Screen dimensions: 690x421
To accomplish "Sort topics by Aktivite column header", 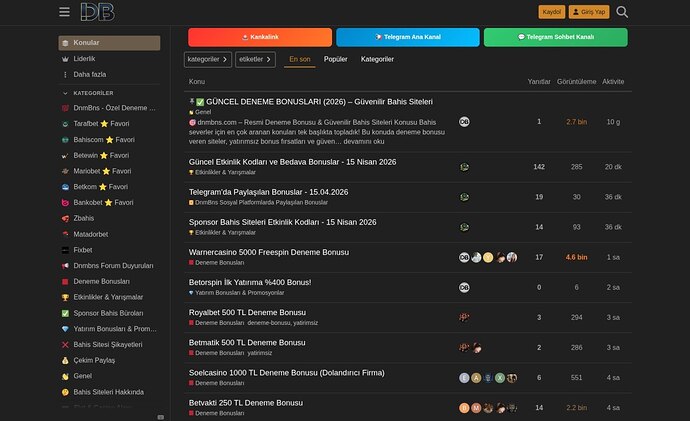I will pos(613,82).
